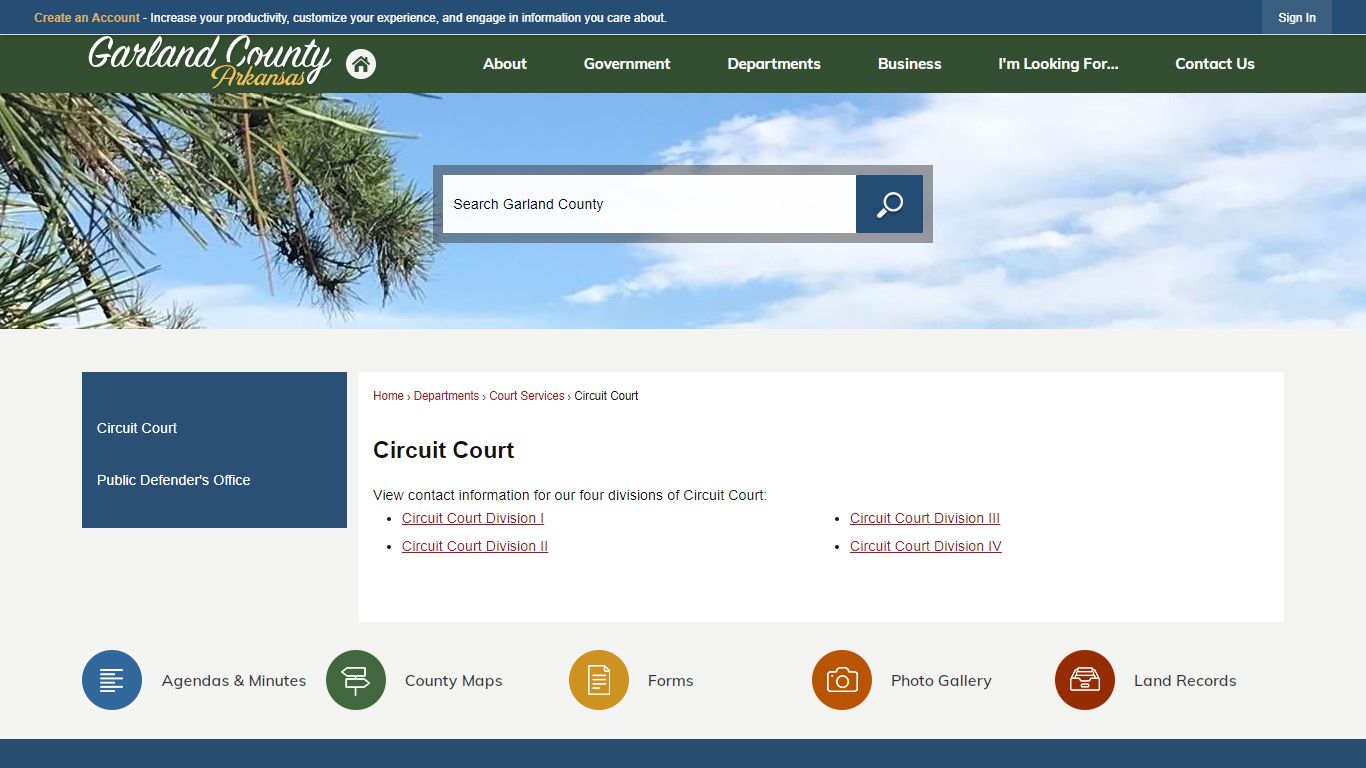Click the Photo Gallery text label

pyautogui.click(x=941, y=681)
